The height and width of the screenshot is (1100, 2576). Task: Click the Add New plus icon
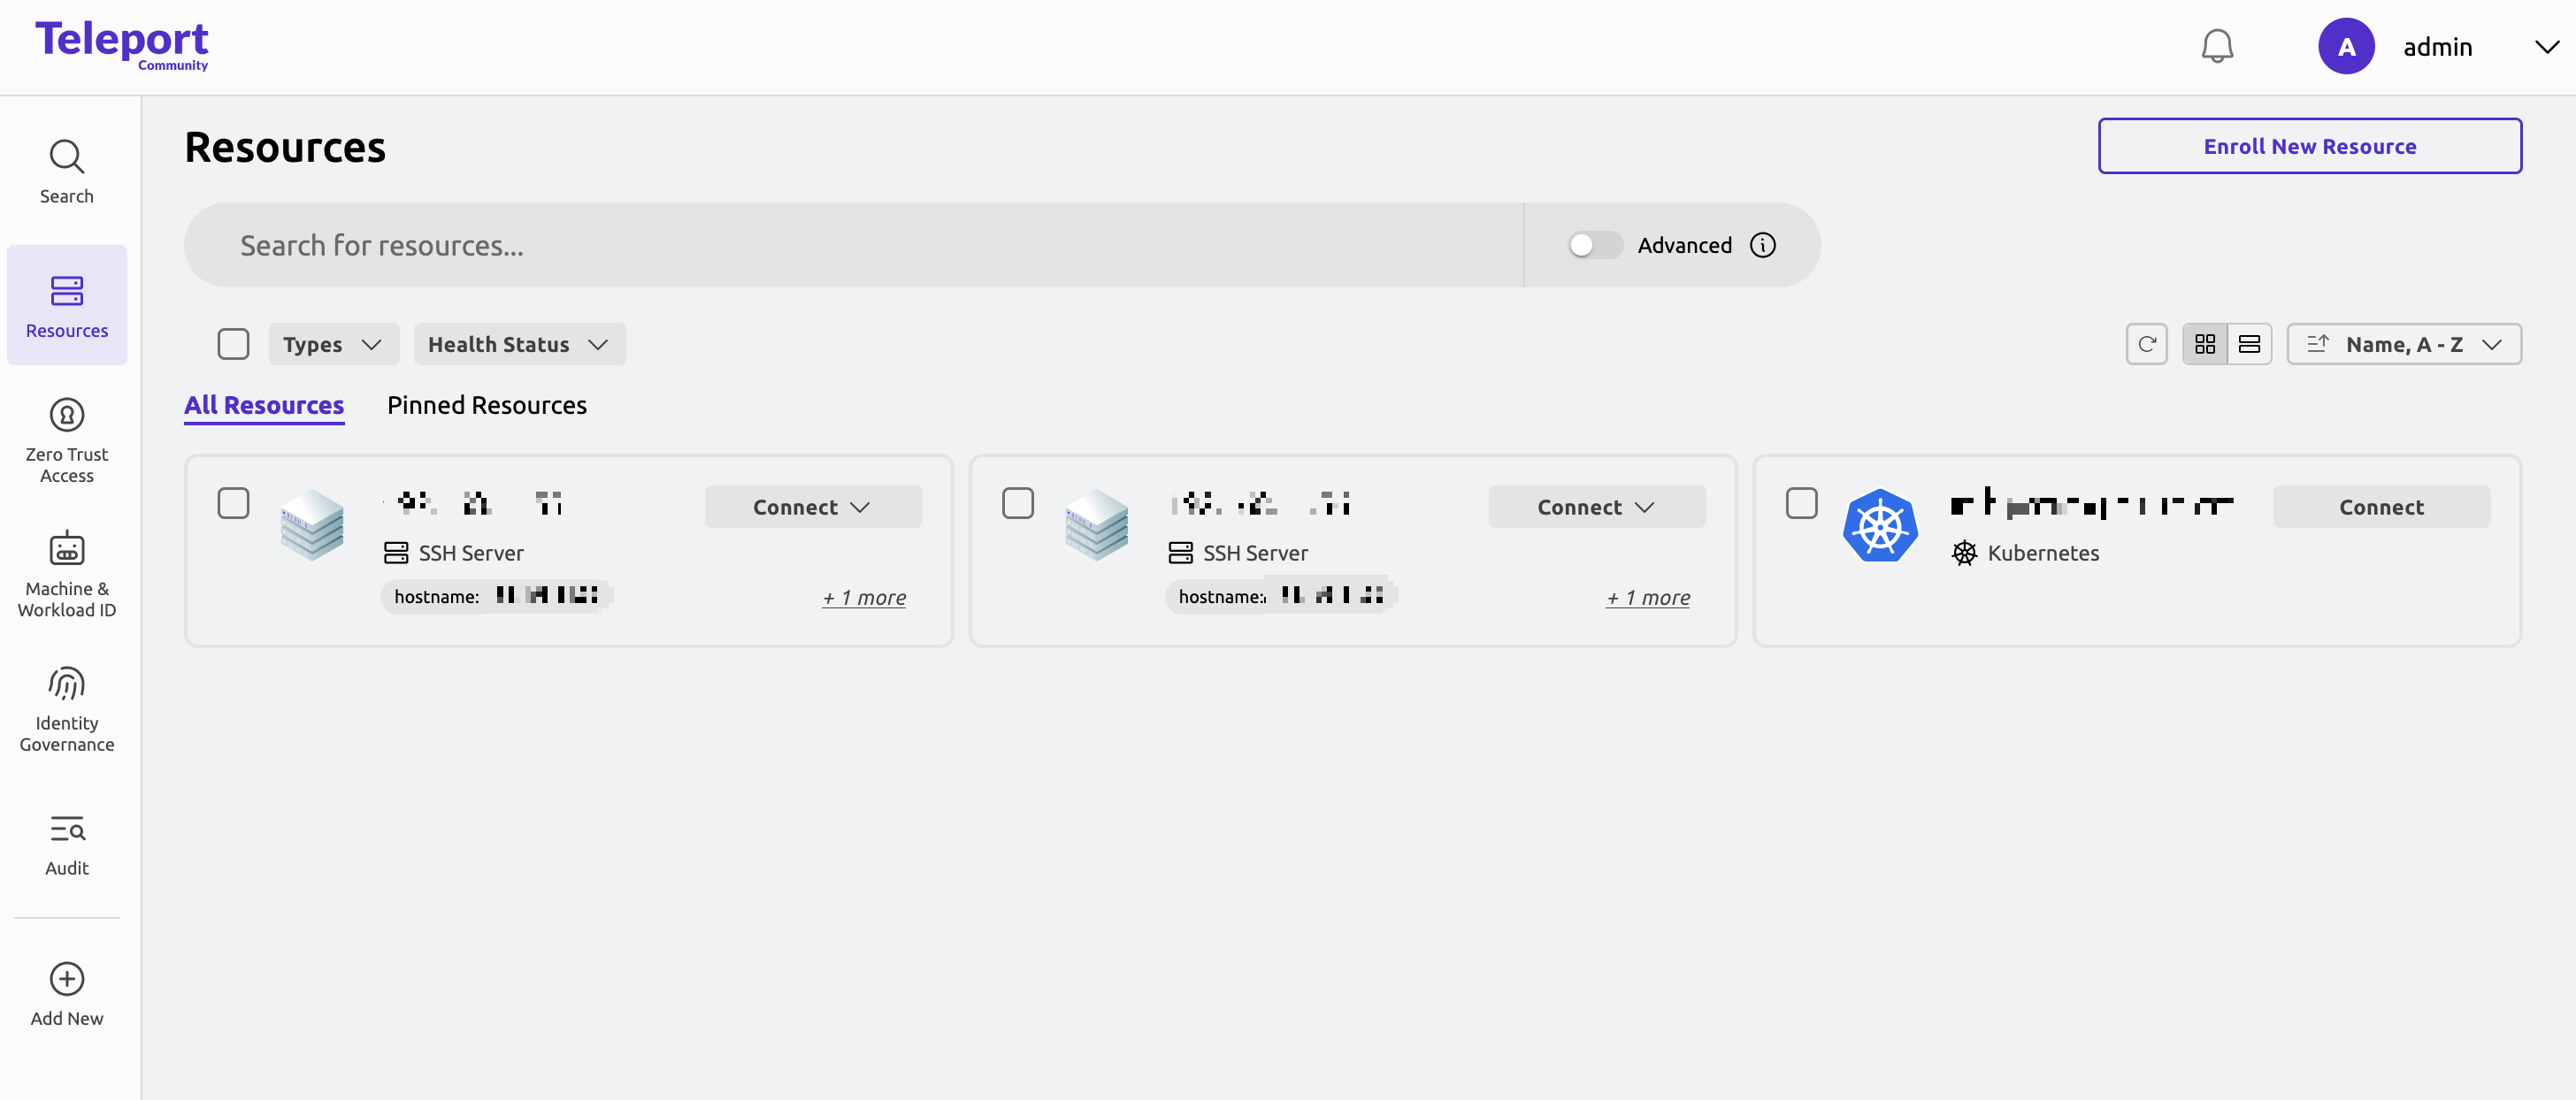[x=66, y=978]
